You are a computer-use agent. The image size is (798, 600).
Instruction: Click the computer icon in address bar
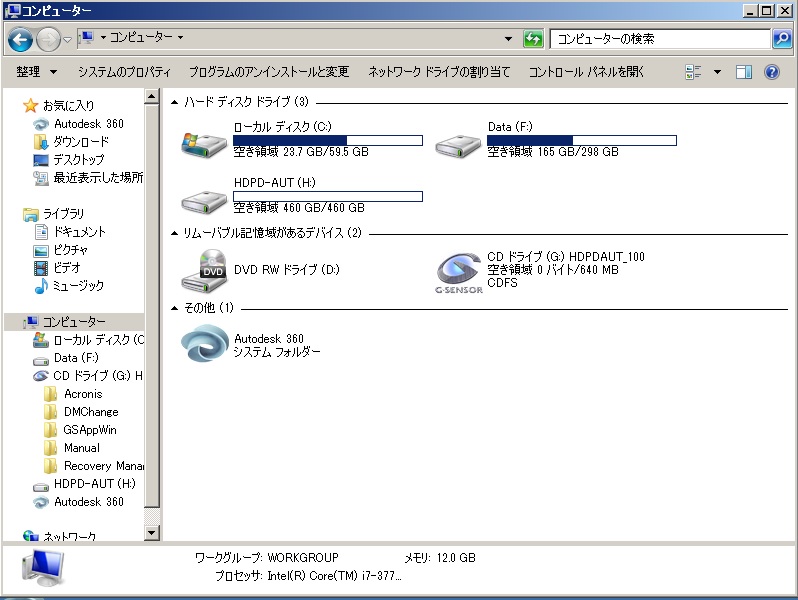pyautogui.click(x=87, y=38)
